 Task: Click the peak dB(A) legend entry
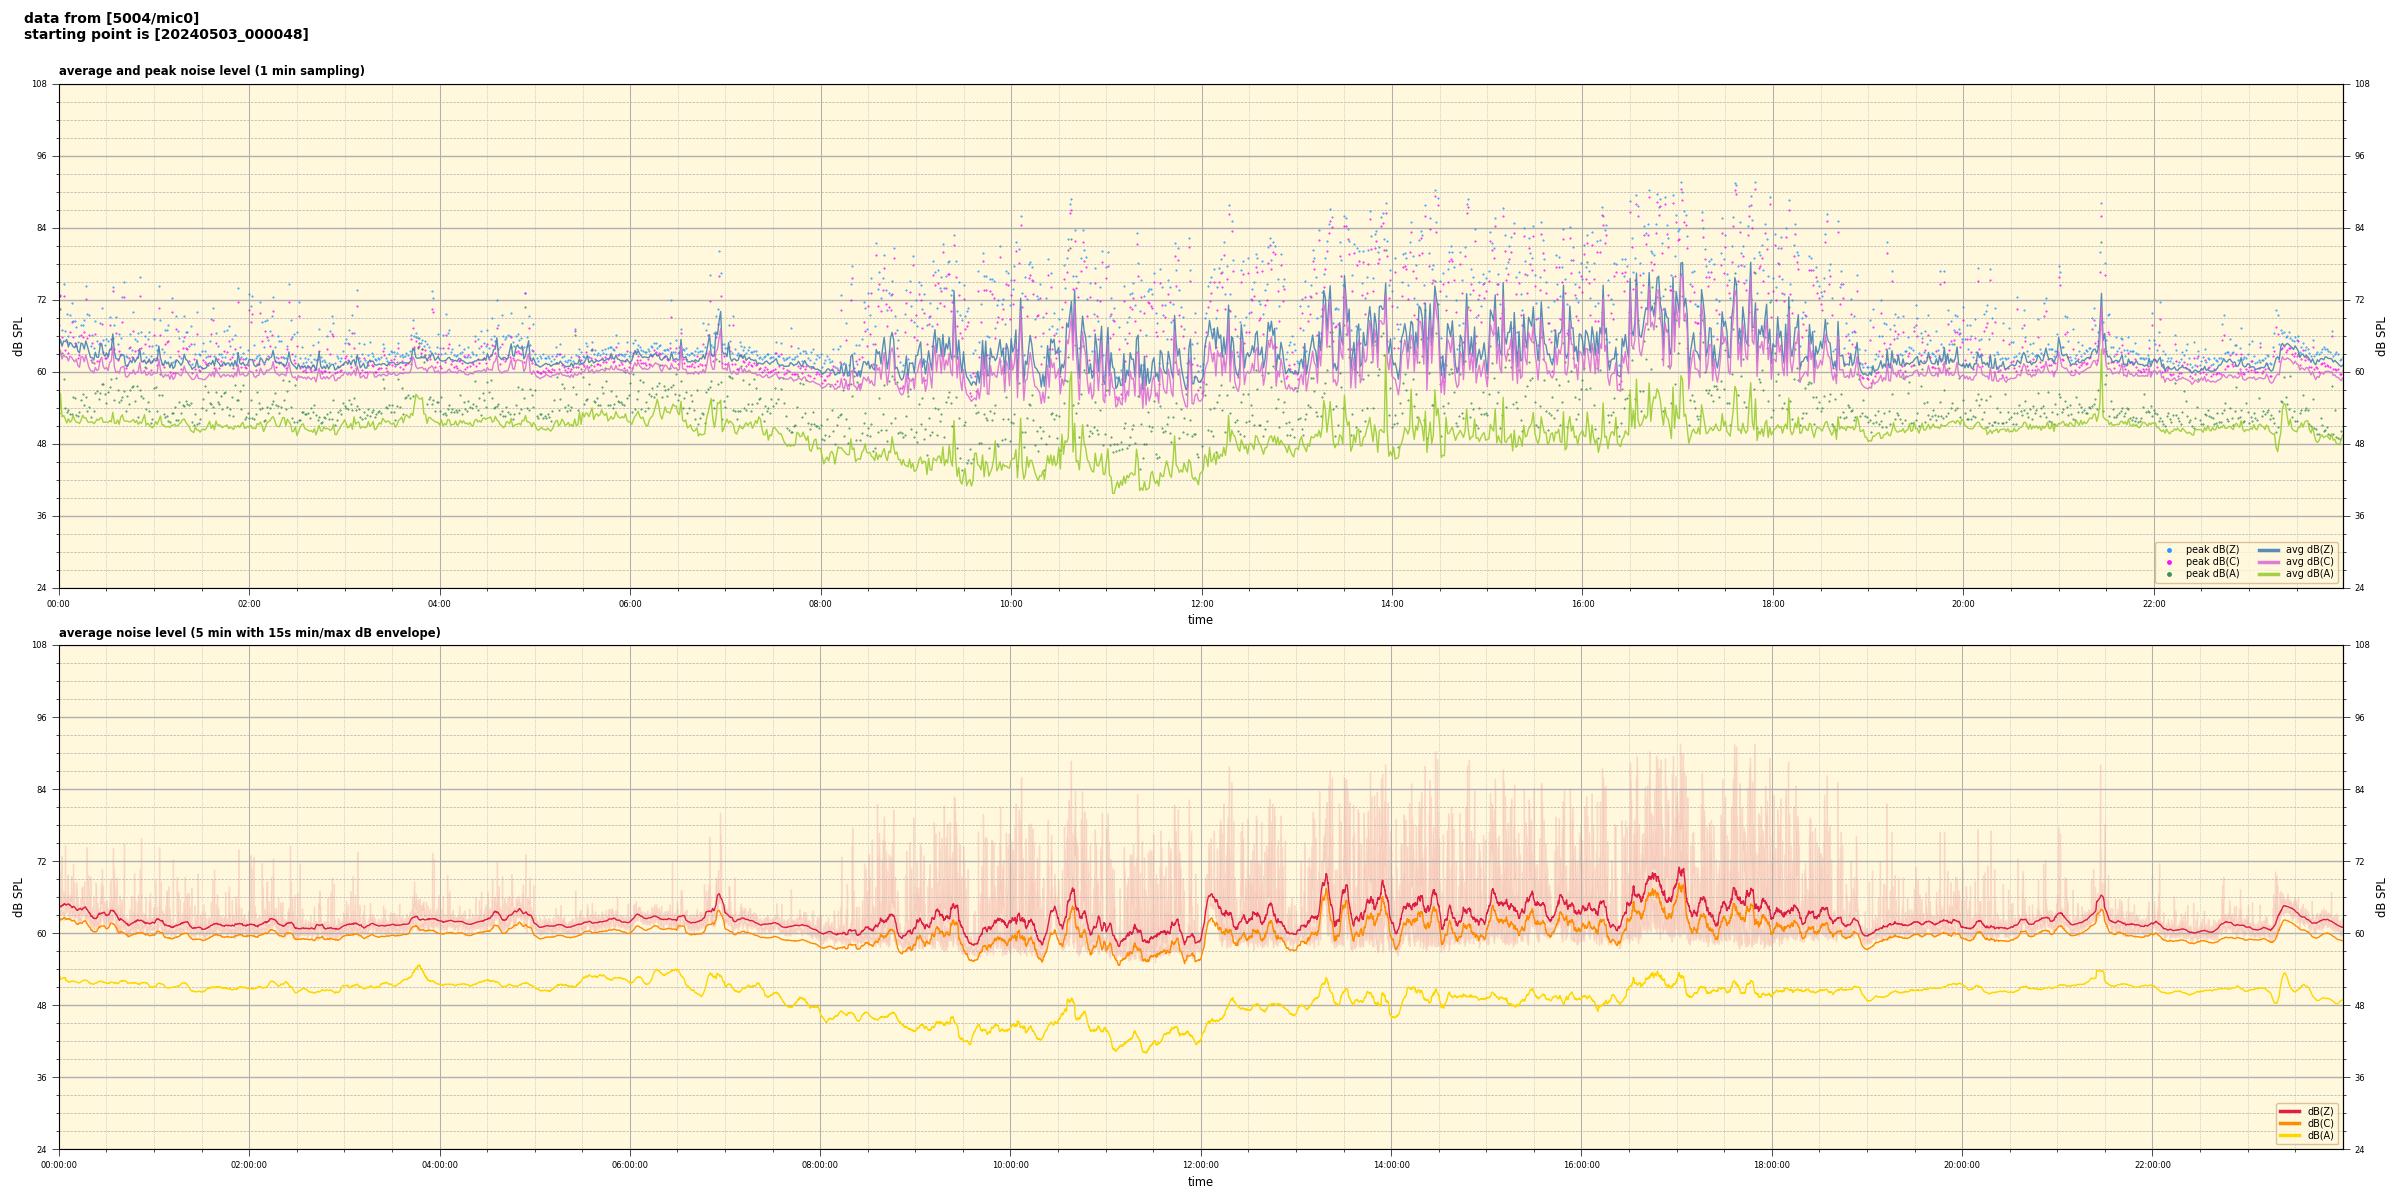click(2212, 574)
